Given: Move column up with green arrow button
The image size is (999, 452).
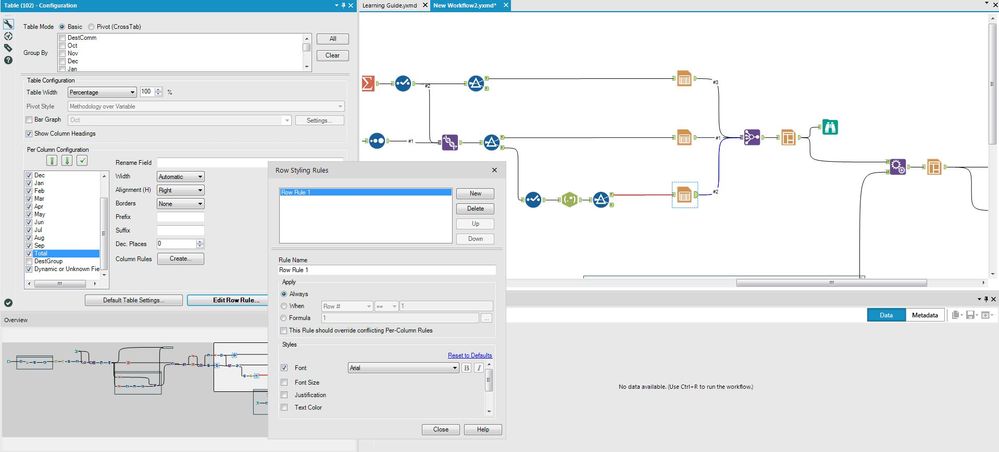Looking at the screenshot, I should click(53, 160).
